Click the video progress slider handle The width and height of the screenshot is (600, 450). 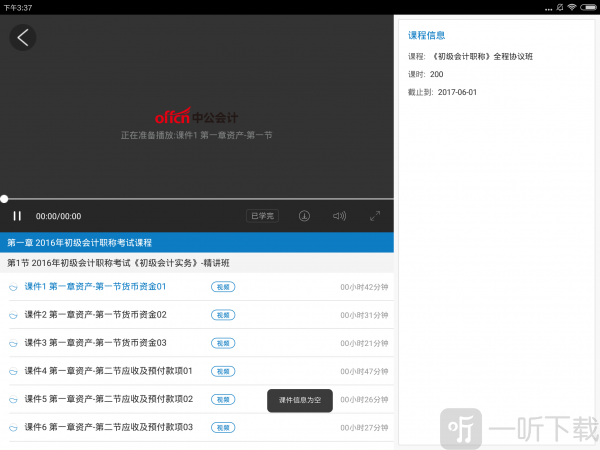pos(4,199)
